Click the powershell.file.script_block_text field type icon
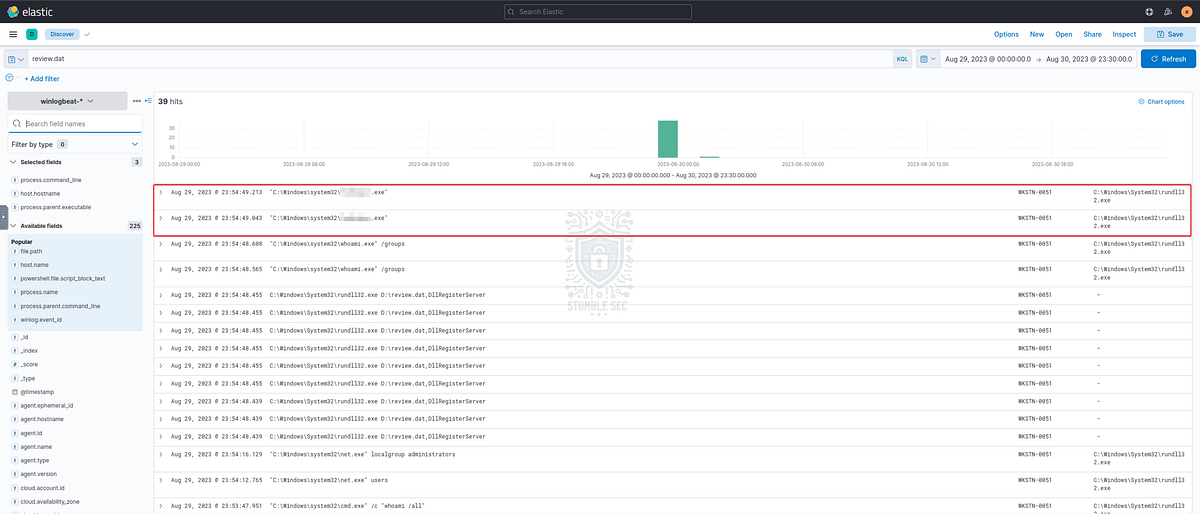 click(14, 278)
